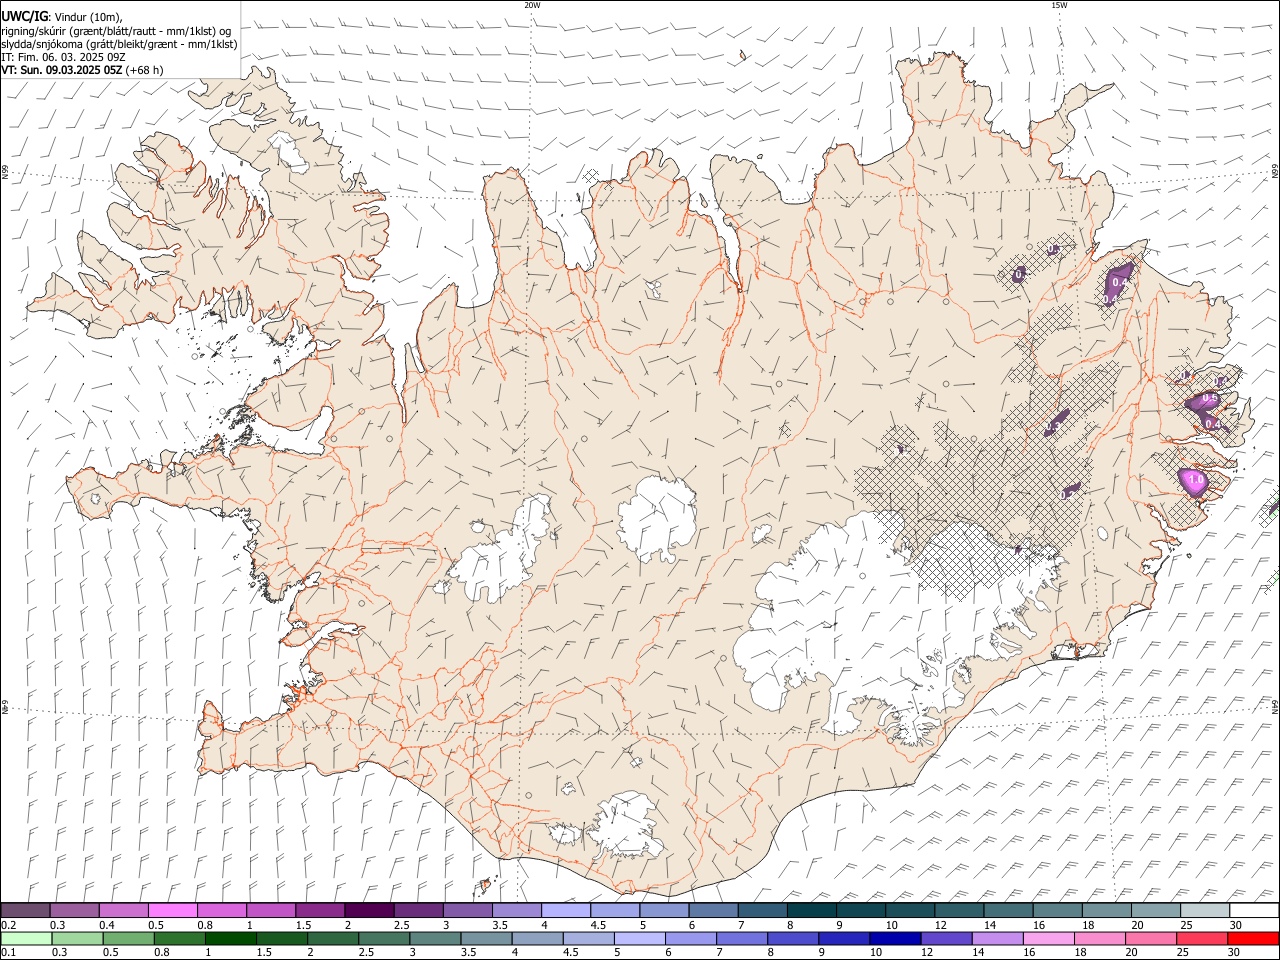This screenshot has width=1280, height=960.
Task: Select the lavender 4–4.5 swatch on the upper scale
Action: (x=565, y=910)
